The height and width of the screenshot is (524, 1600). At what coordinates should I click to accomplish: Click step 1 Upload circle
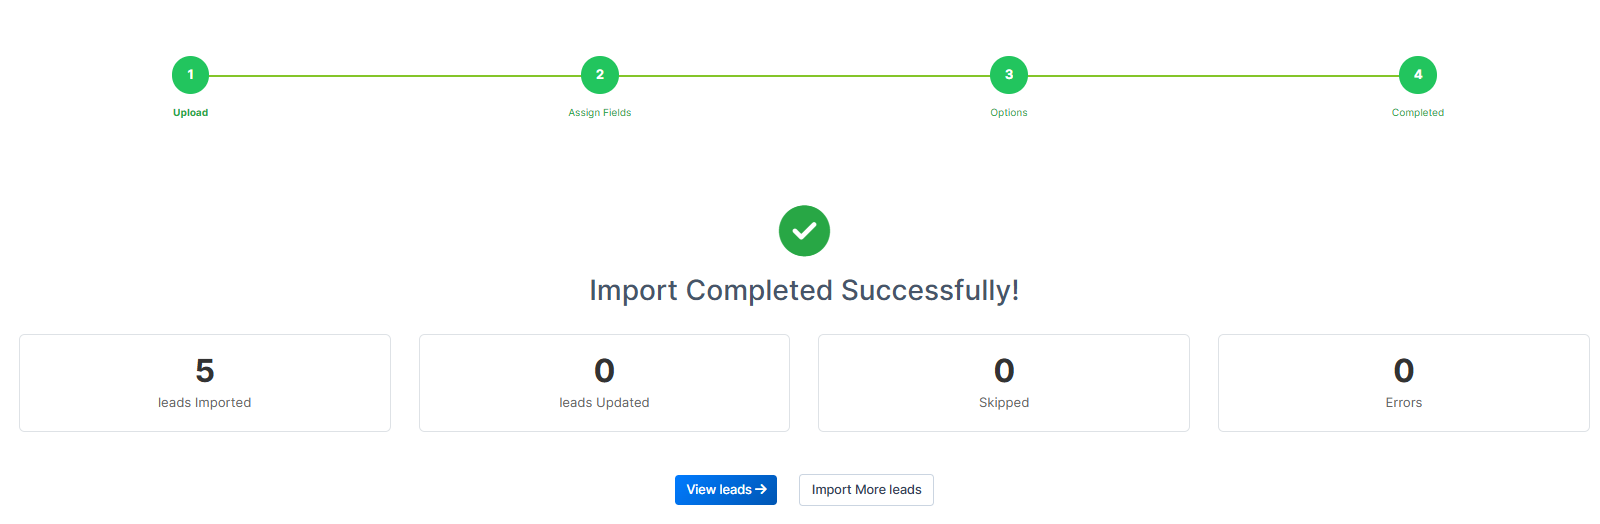tap(190, 75)
